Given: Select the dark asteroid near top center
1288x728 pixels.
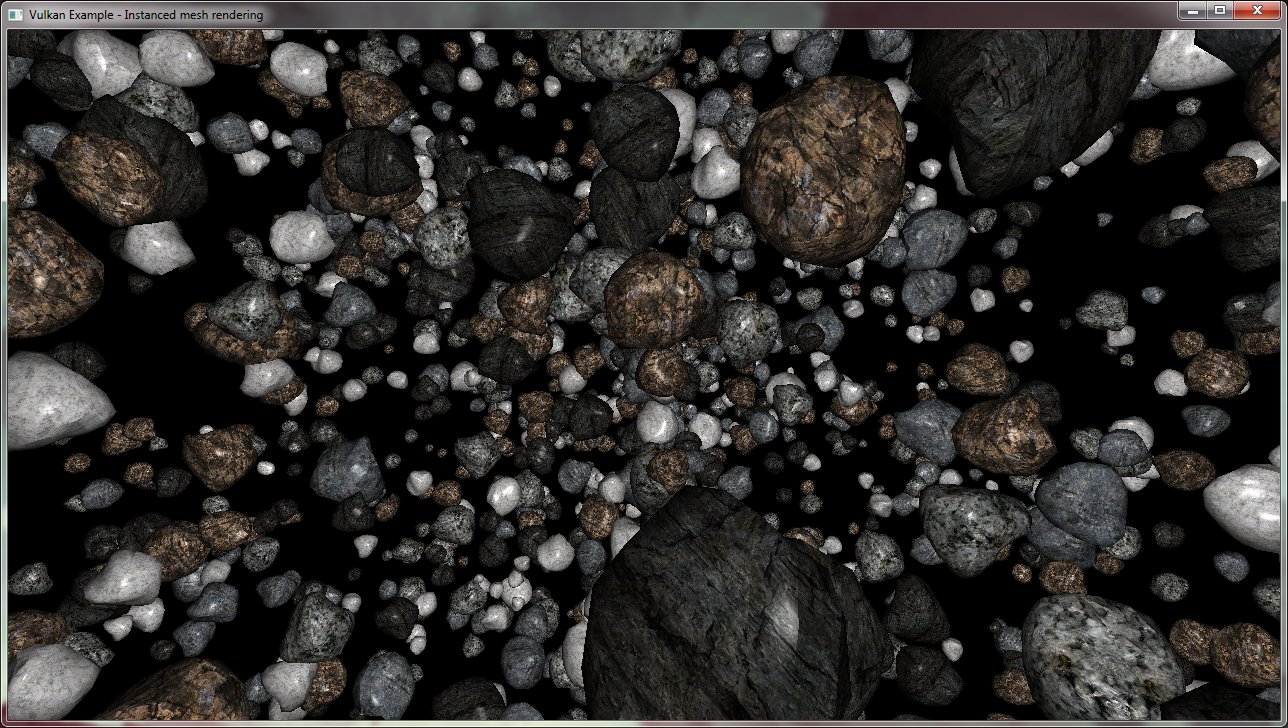Looking at the screenshot, I should point(634,130).
